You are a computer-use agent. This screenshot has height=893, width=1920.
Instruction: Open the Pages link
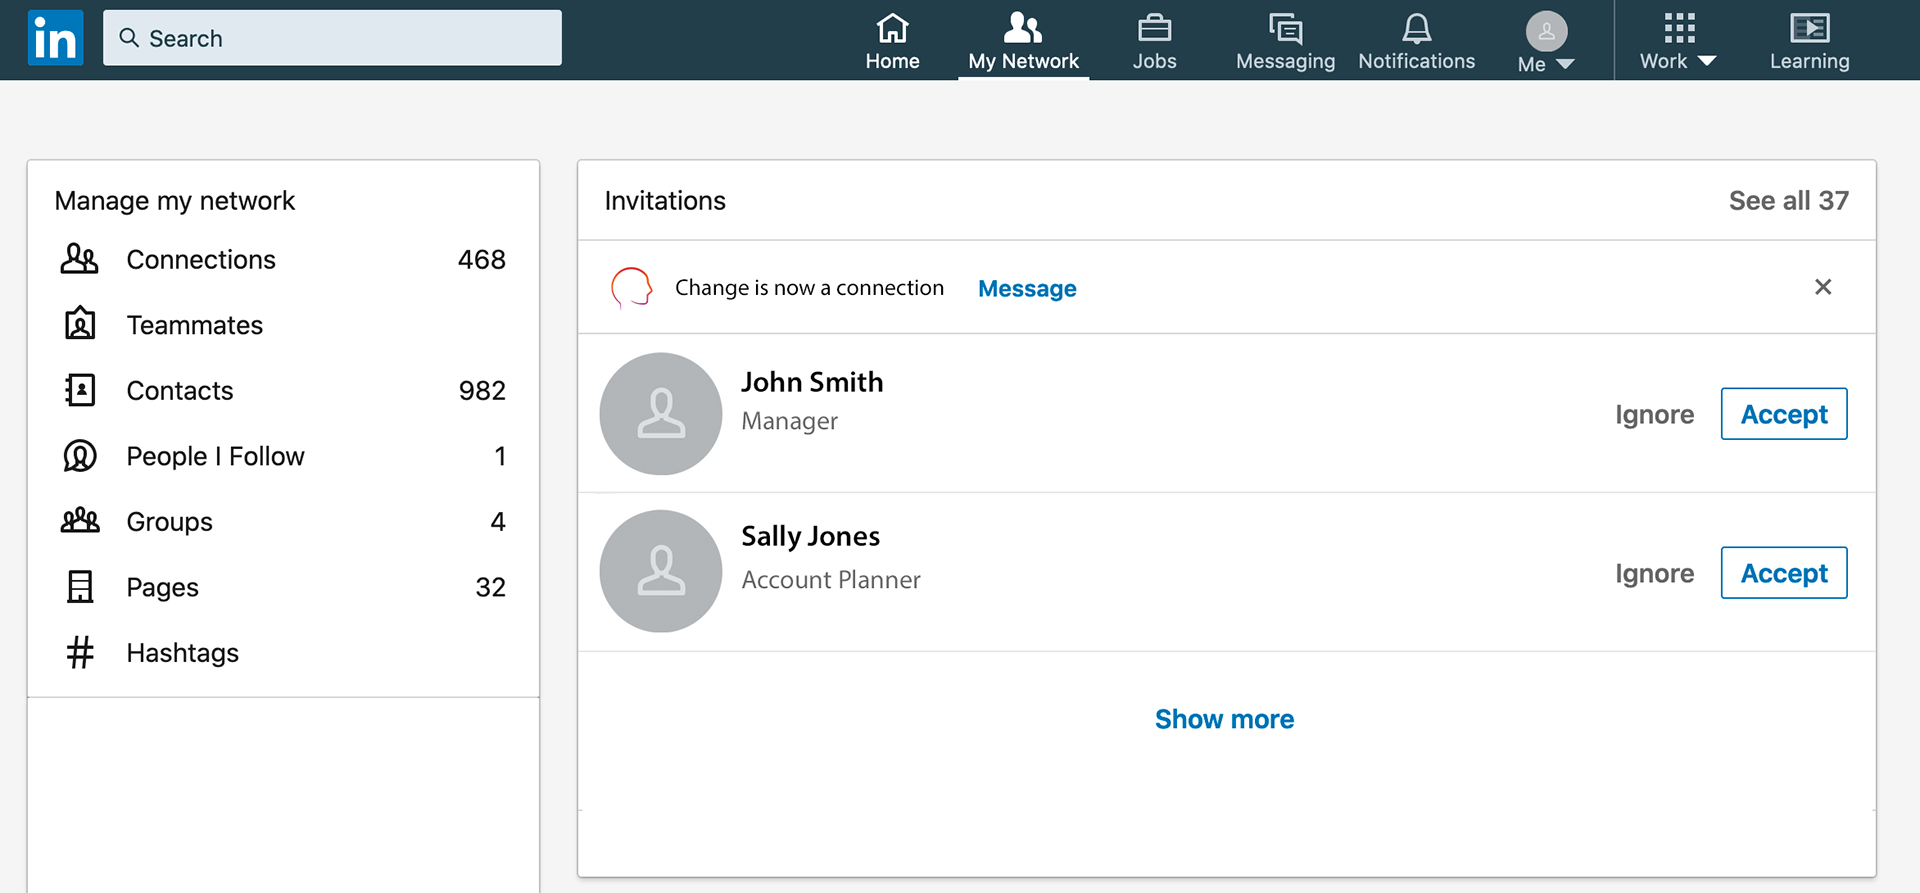click(162, 587)
